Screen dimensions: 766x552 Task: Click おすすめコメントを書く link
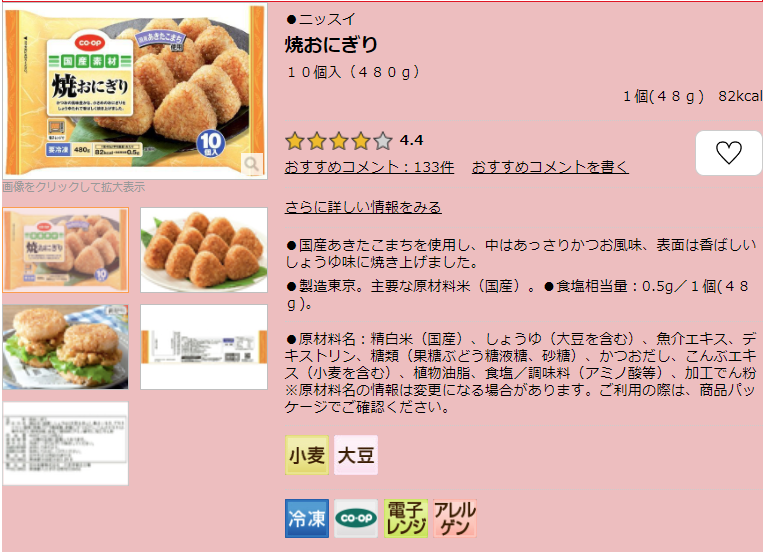point(550,167)
